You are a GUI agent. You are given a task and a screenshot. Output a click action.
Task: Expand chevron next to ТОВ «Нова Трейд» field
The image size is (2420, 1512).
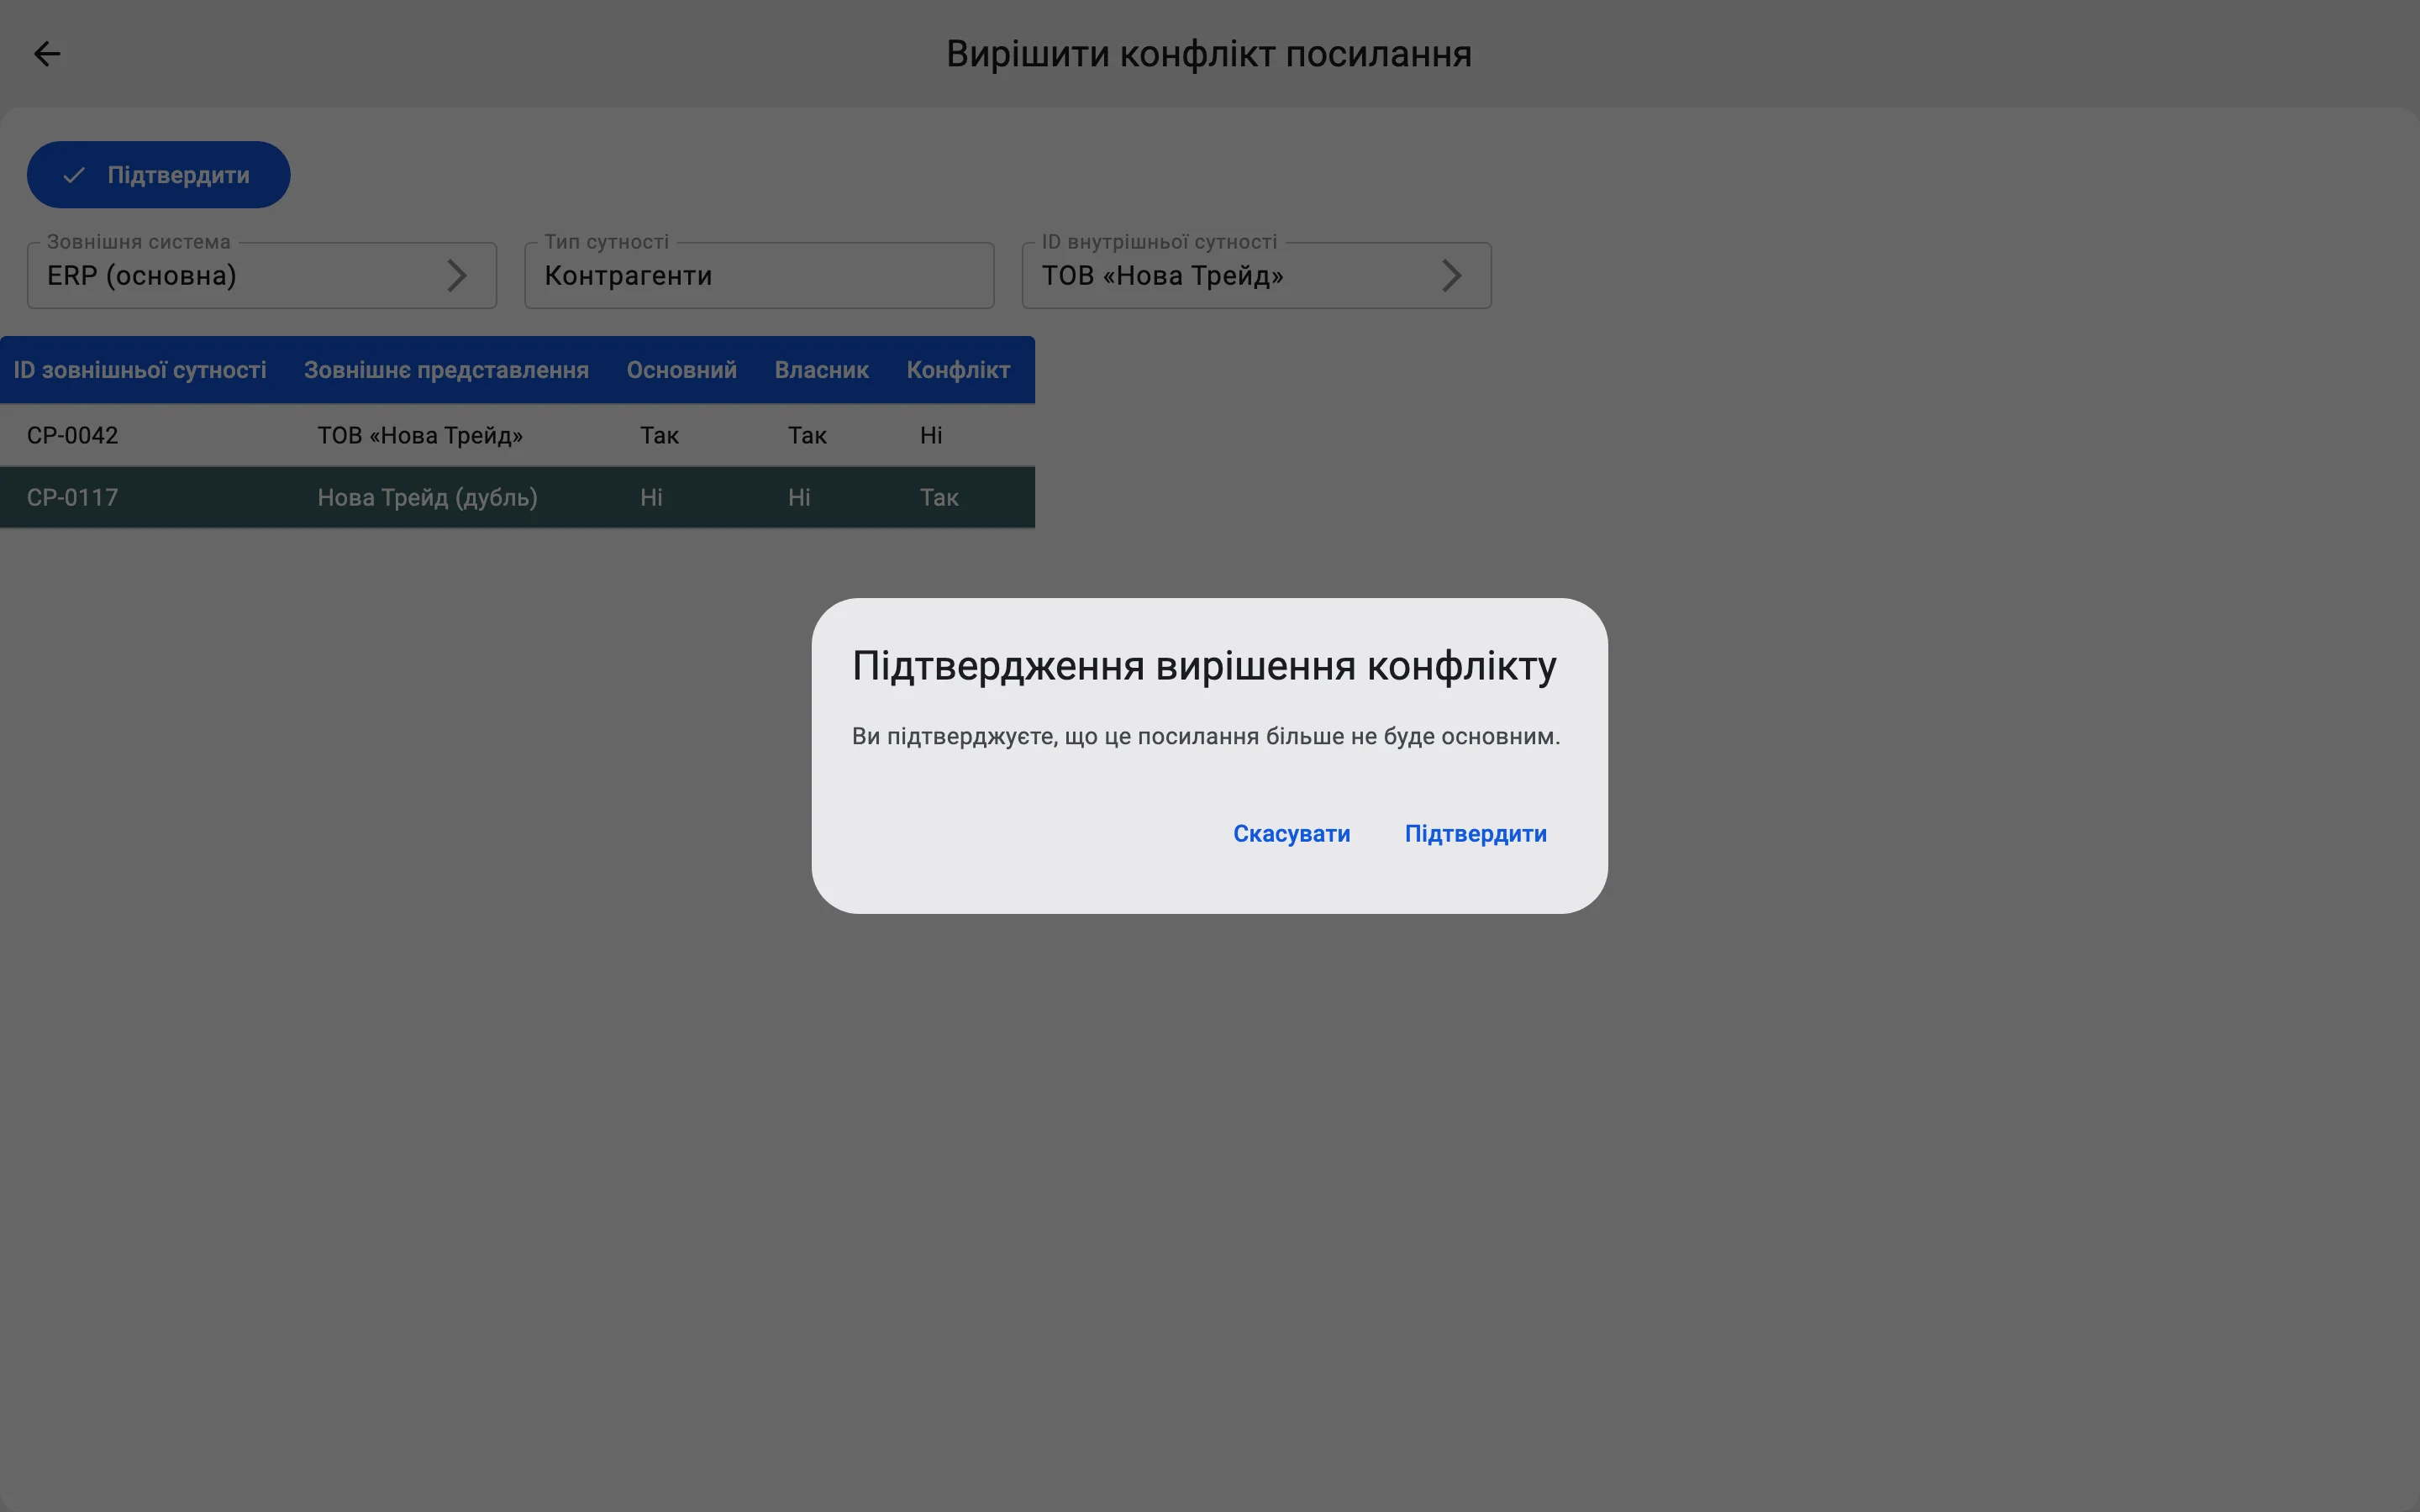pos(1452,275)
